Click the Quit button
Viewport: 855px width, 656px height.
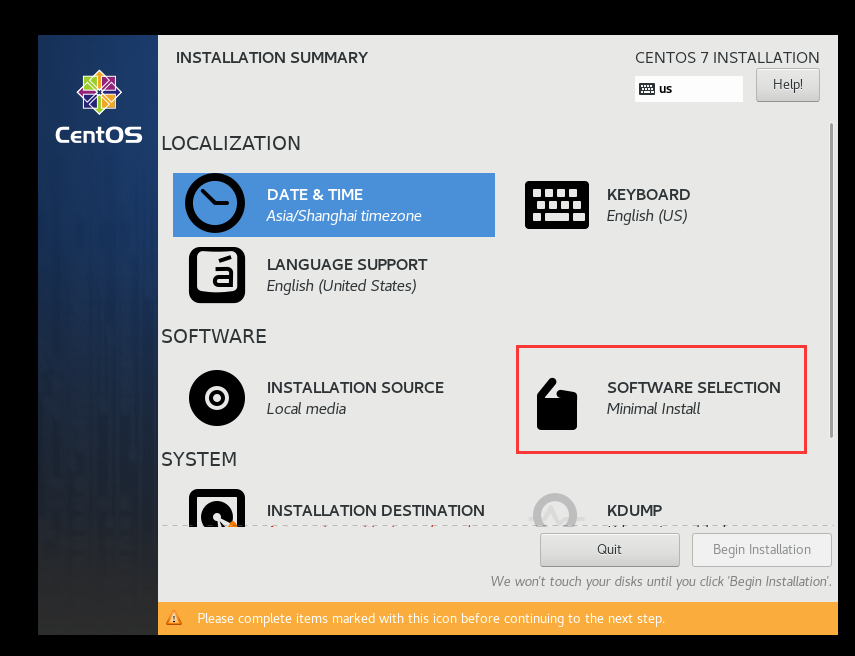click(610, 550)
